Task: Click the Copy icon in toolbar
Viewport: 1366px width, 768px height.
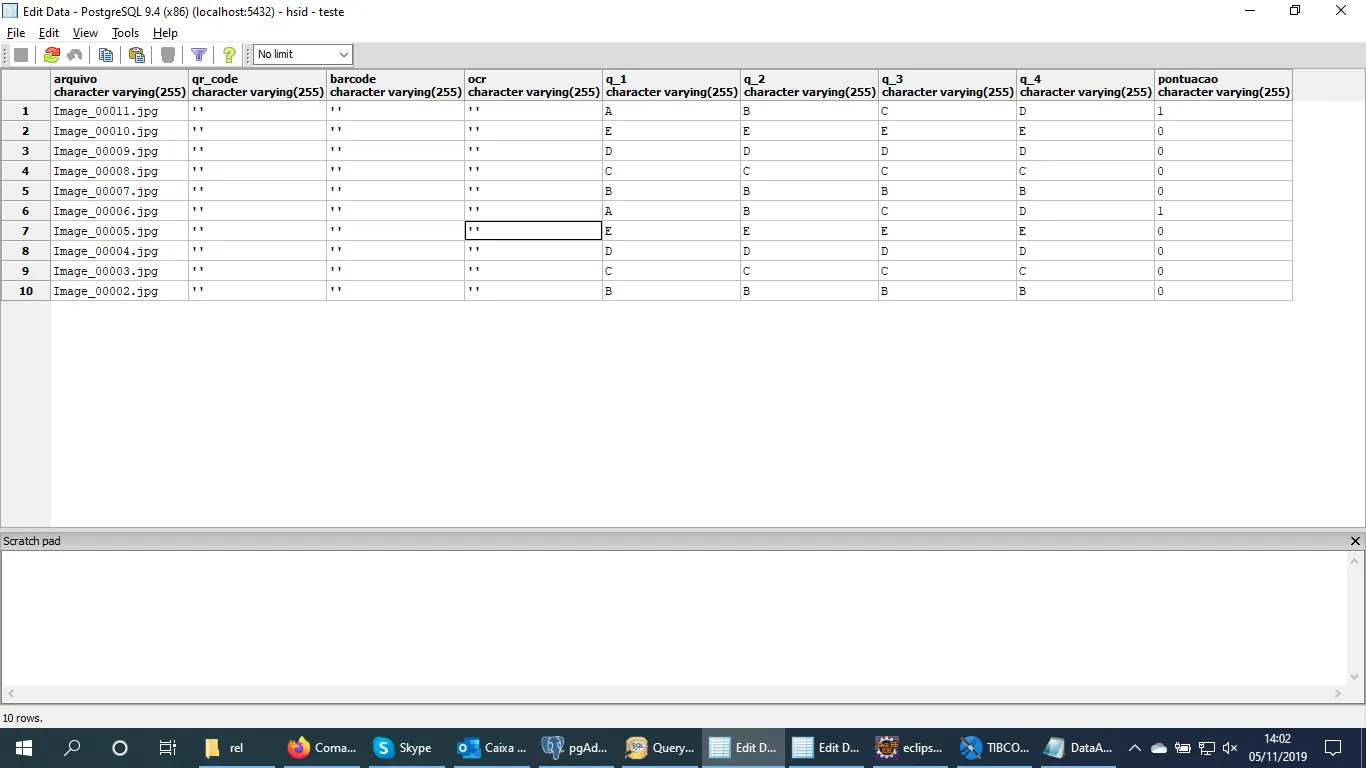Action: (105, 55)
